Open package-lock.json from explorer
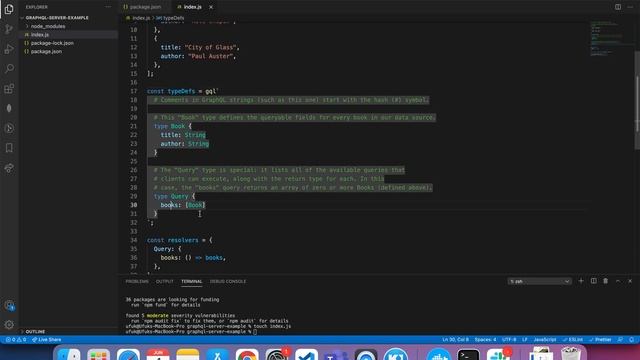Screen dimensions: 640x360 (x=52, y=43)
